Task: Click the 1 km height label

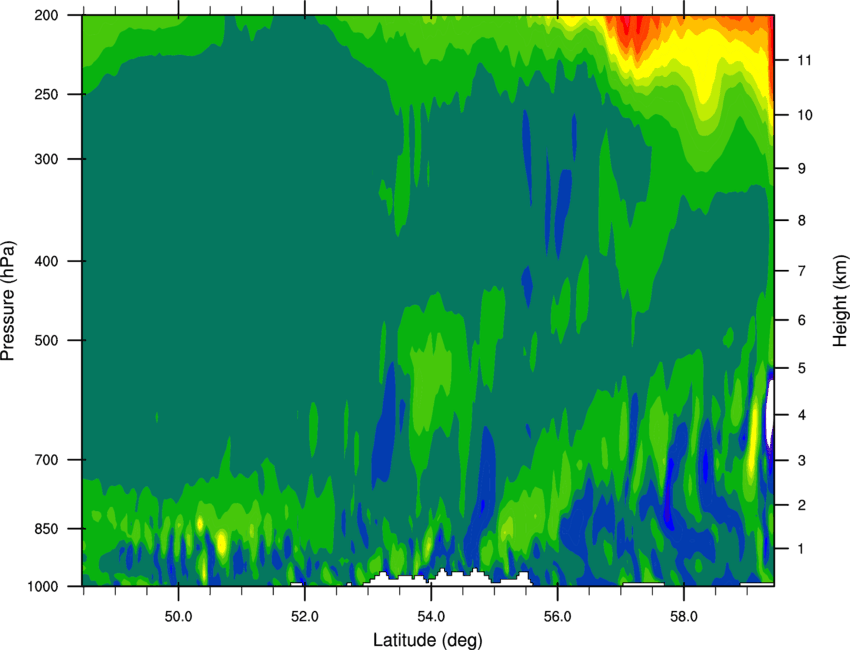Action: (x=802, y=549)
